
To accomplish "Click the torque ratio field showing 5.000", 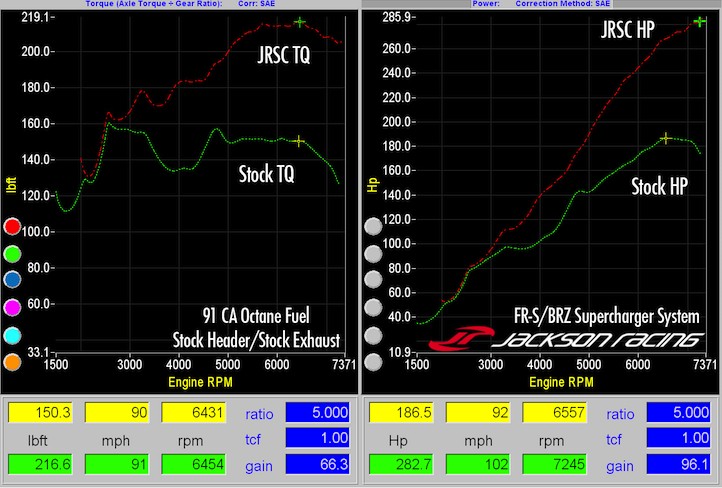I will click(318, 412).
